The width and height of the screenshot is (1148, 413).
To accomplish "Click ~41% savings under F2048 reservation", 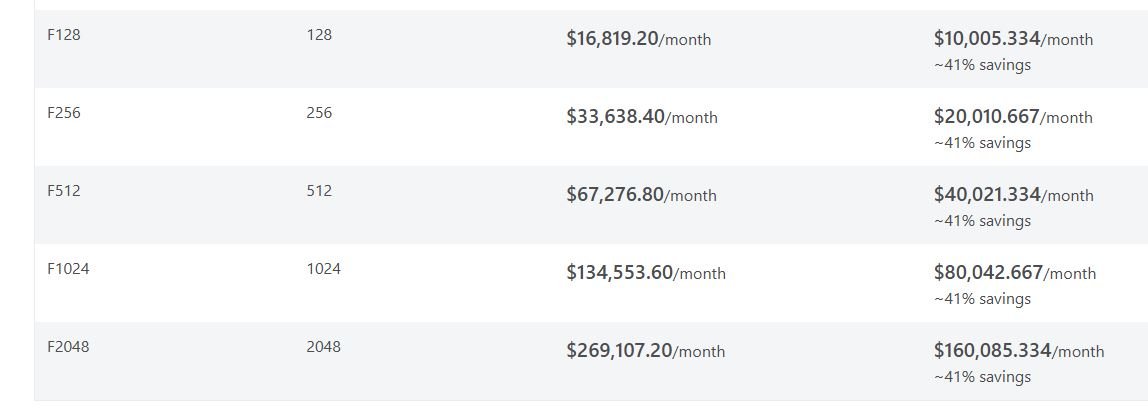I will (983, 376).
